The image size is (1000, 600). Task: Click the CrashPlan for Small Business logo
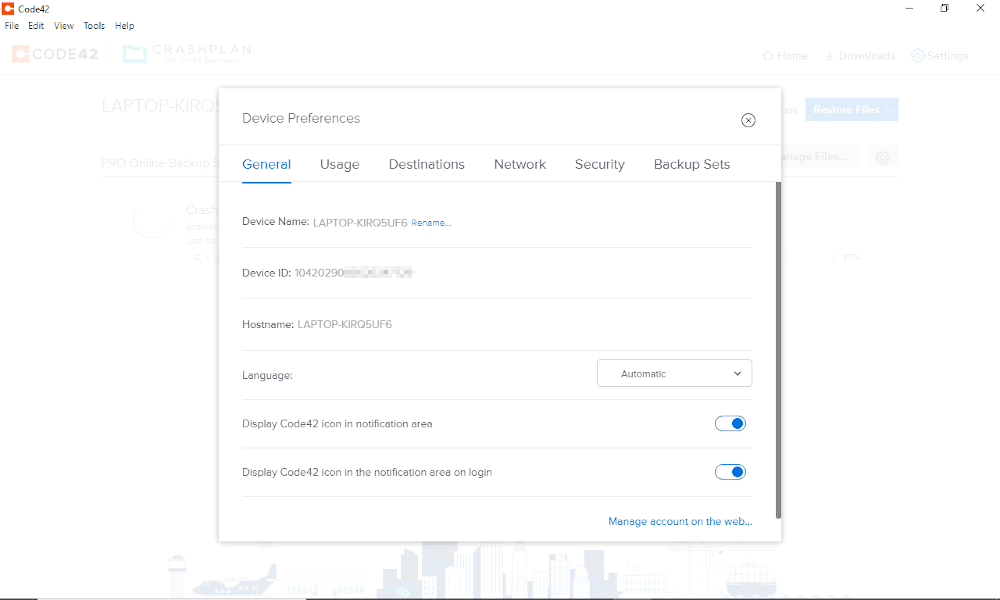click(x=185, y=52)
